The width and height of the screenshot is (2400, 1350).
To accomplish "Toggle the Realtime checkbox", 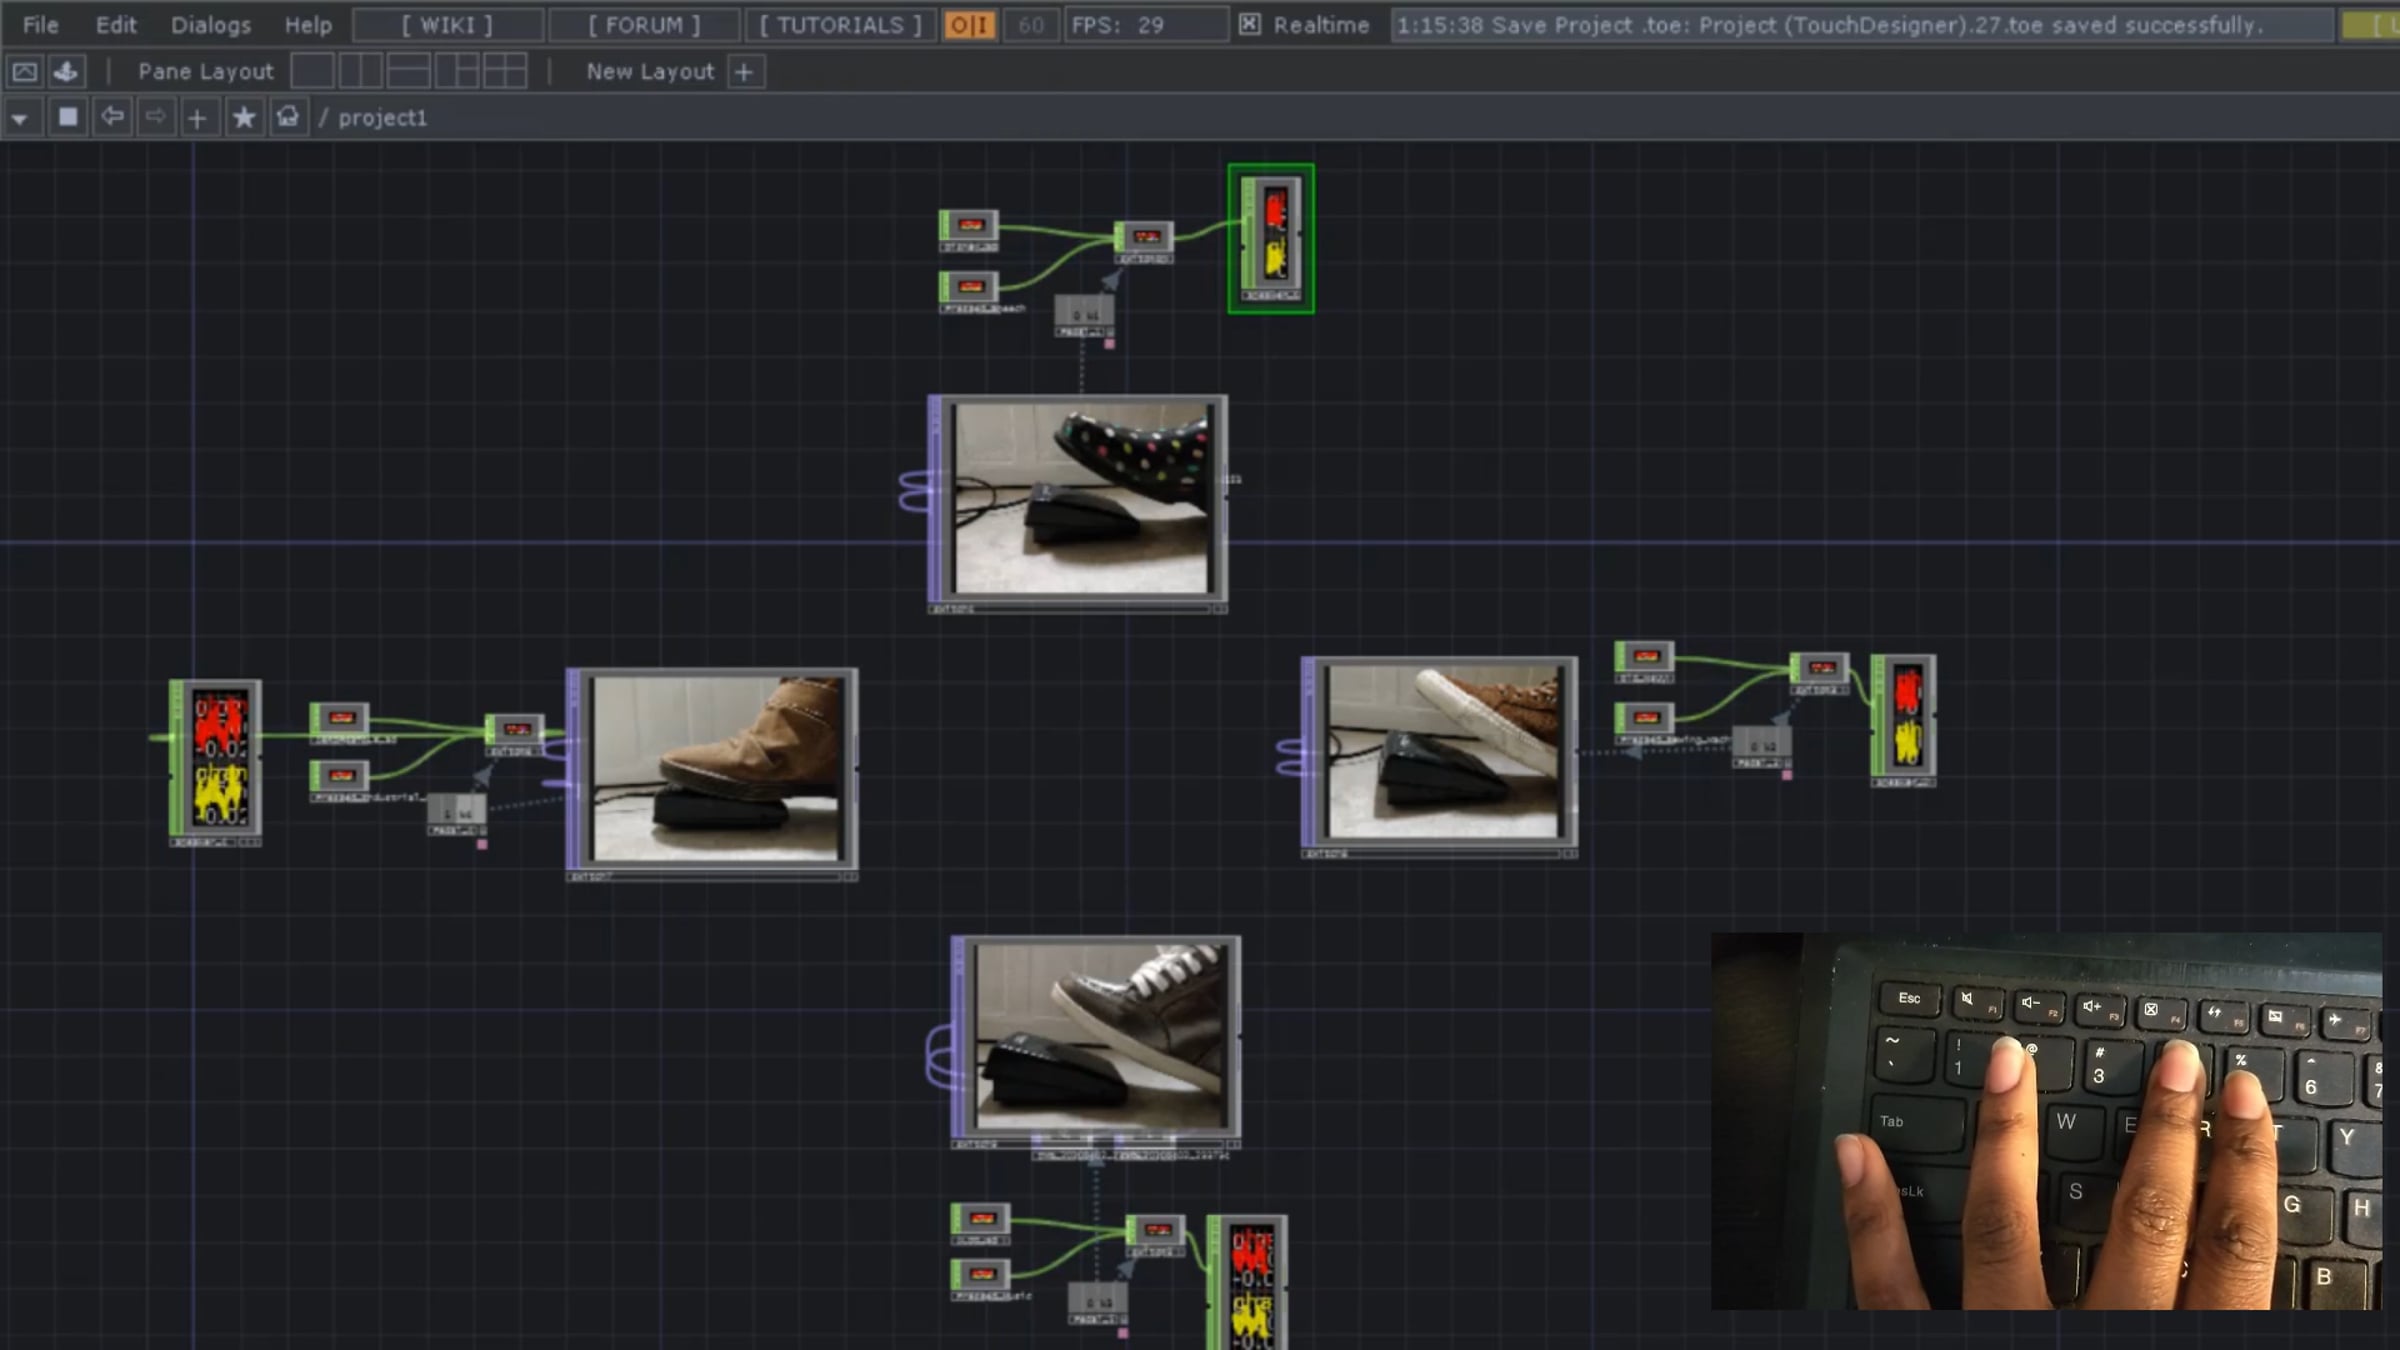I will 1249,25.
